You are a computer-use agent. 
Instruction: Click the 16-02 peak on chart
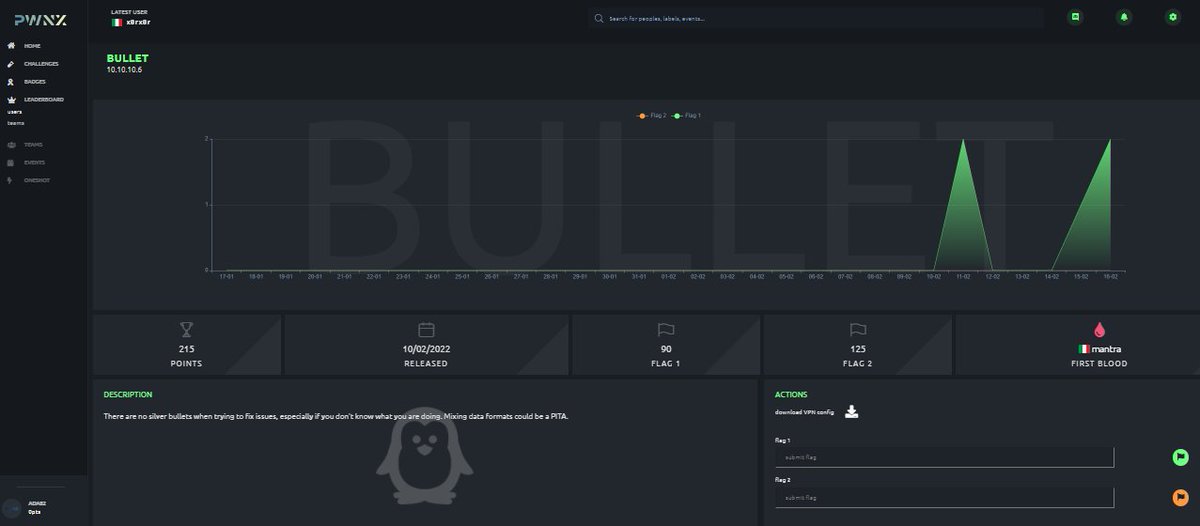point(1110,140)
